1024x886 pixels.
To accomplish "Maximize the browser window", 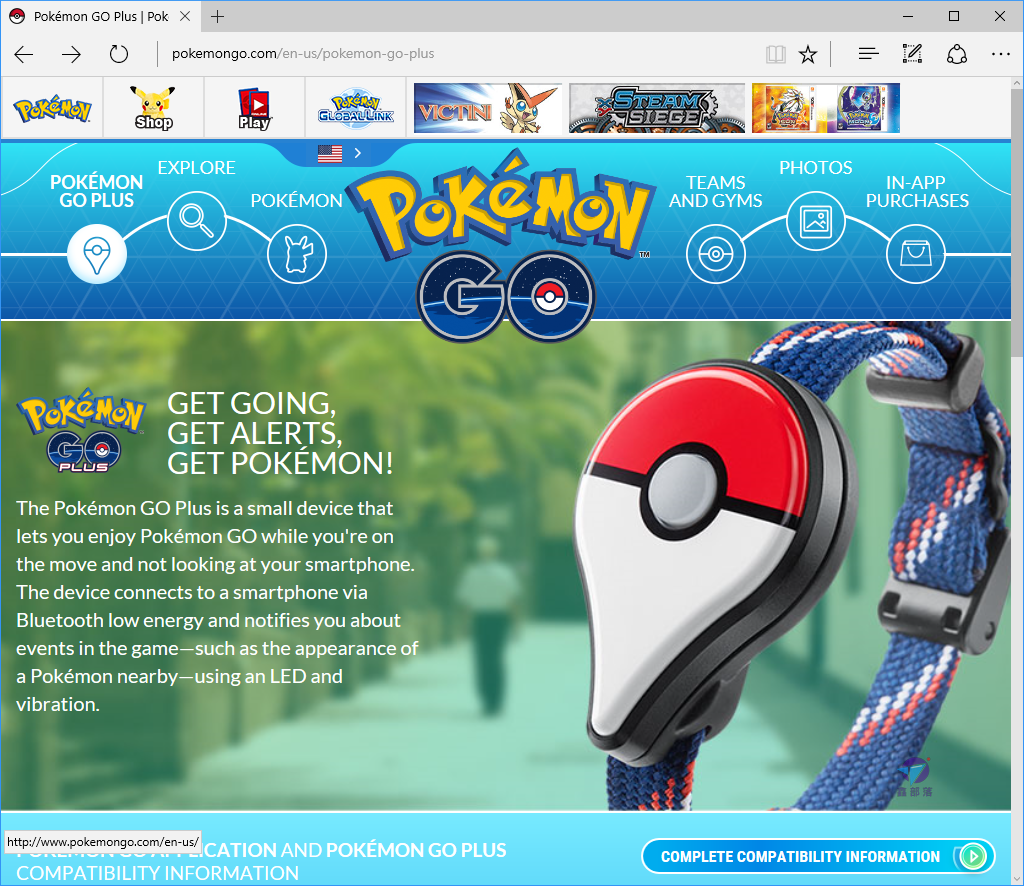I will (x=954, y=16).
